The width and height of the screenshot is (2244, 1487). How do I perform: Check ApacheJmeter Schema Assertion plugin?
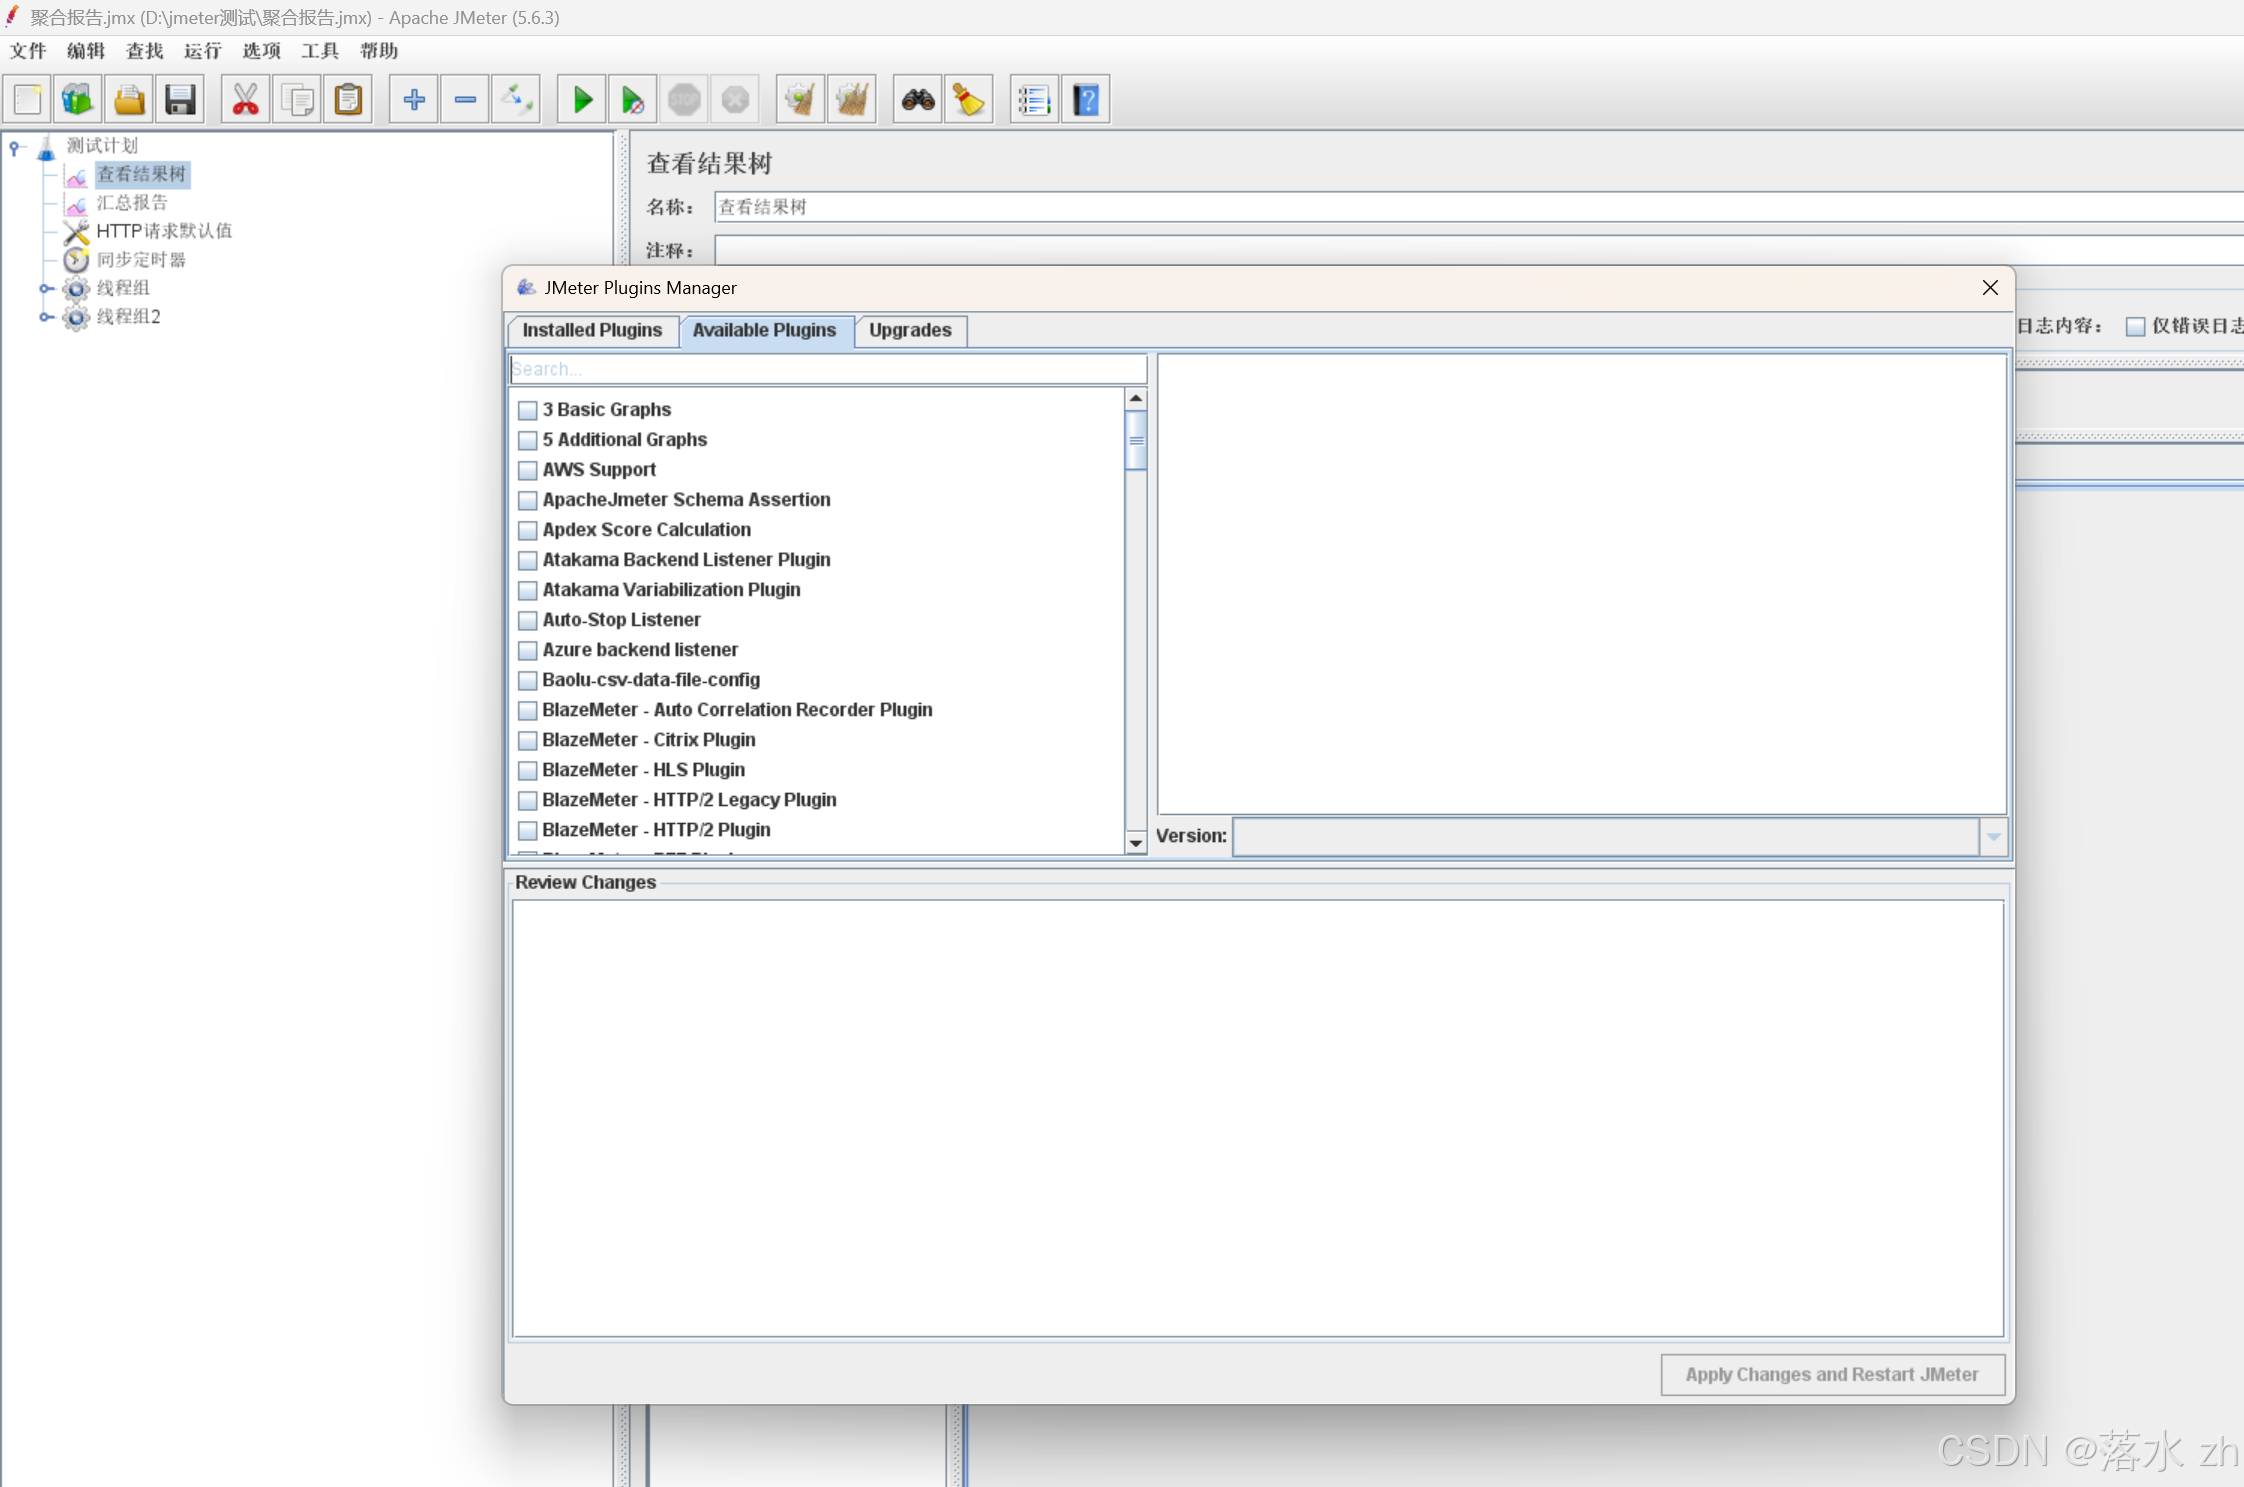click(528, 500)
